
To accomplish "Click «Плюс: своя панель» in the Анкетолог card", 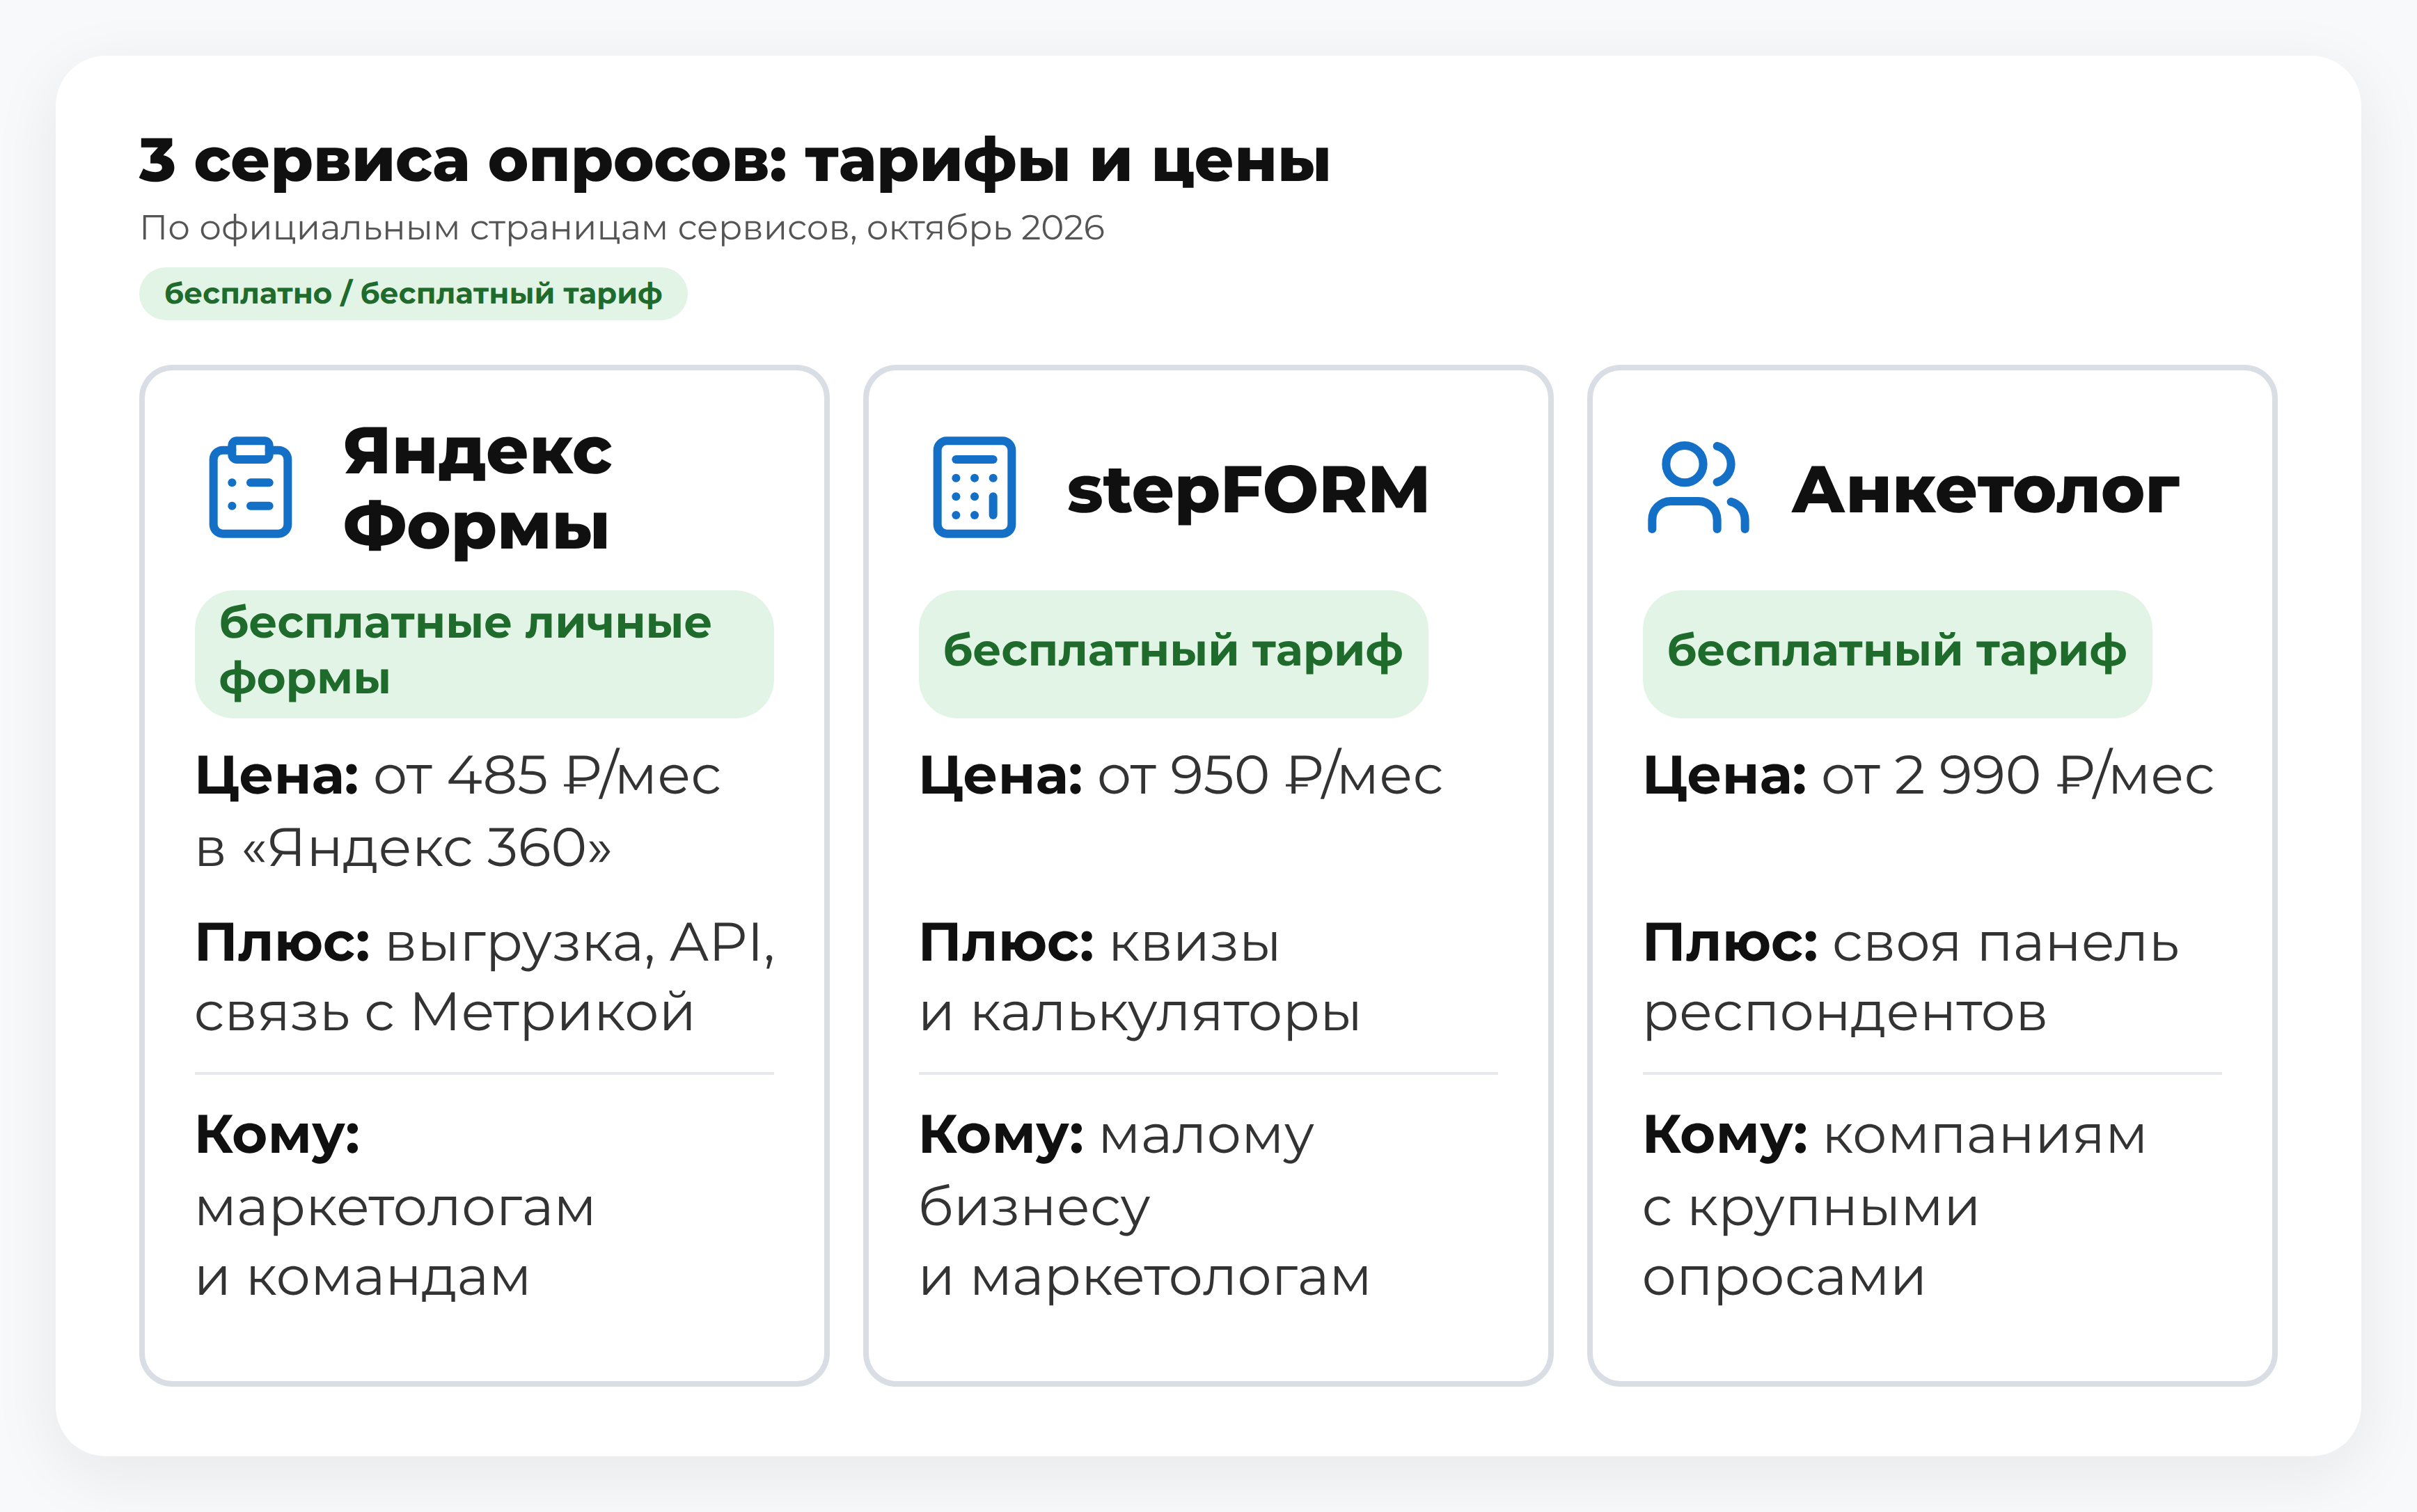I will pyautogui.click(x=1911, y=943).
